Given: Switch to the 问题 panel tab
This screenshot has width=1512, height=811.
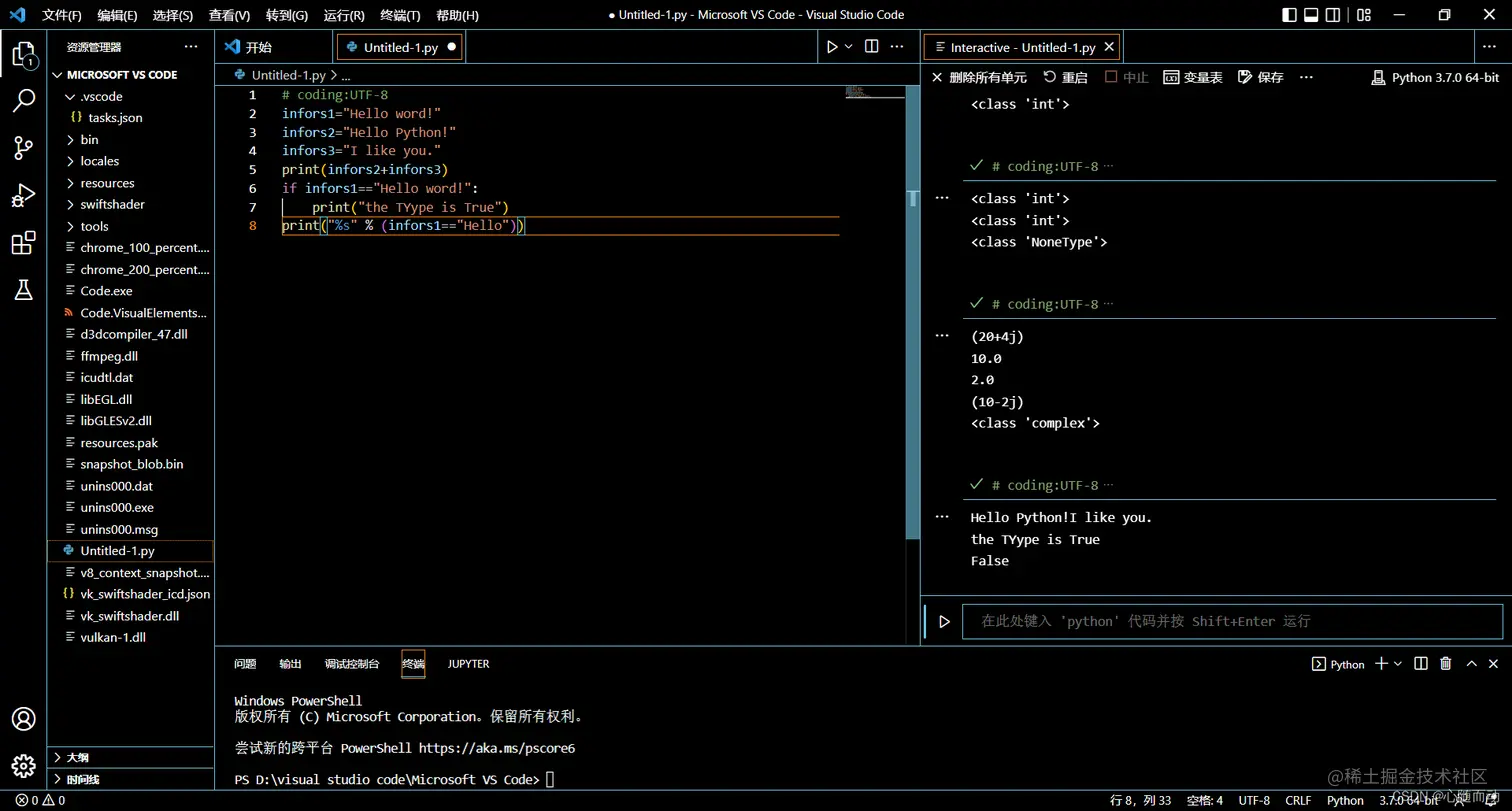Looking at the screenshot, I should (x=245, y=664).
